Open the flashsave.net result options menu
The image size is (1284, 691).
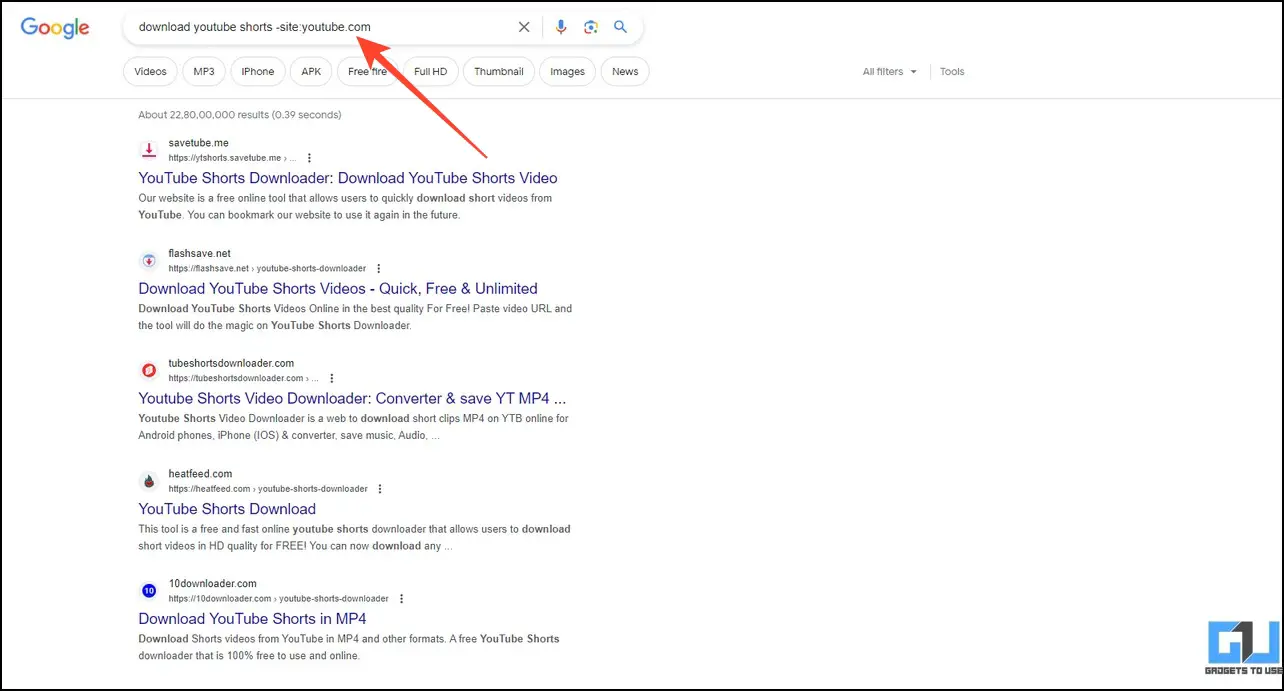378,268
